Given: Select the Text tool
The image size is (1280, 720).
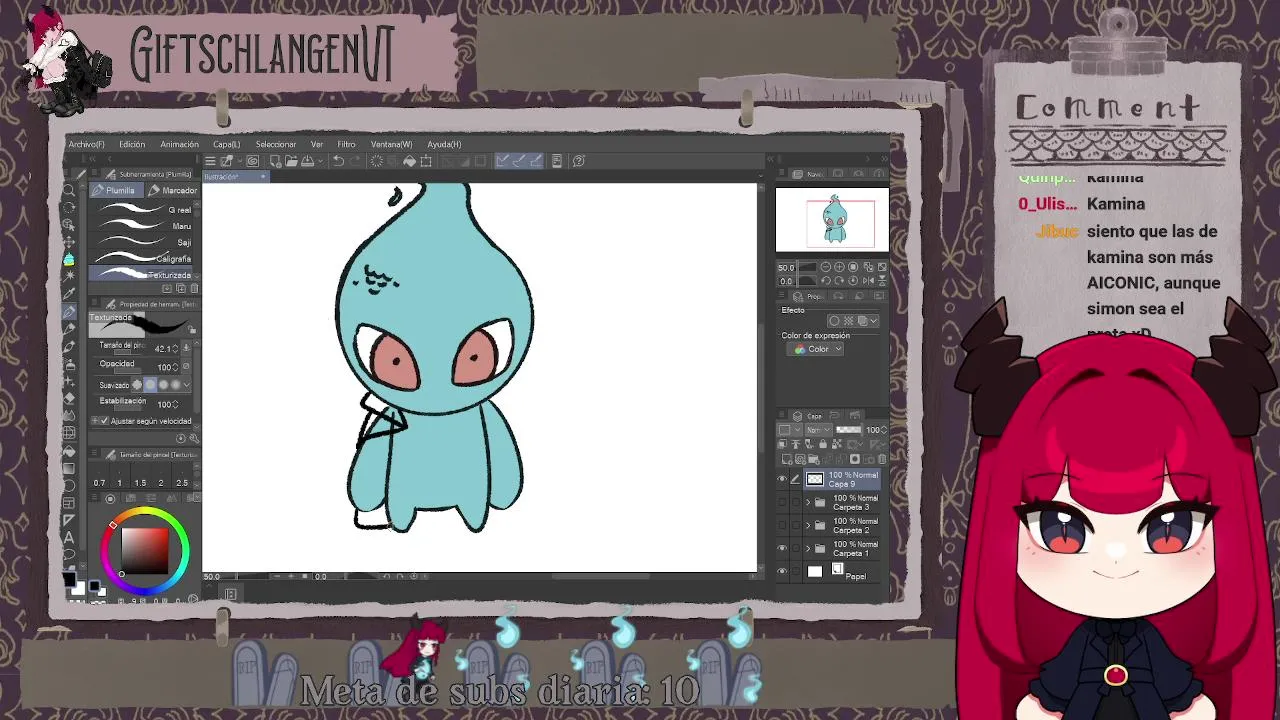Looking at the screenshot, I should click(x=69, y=537).
